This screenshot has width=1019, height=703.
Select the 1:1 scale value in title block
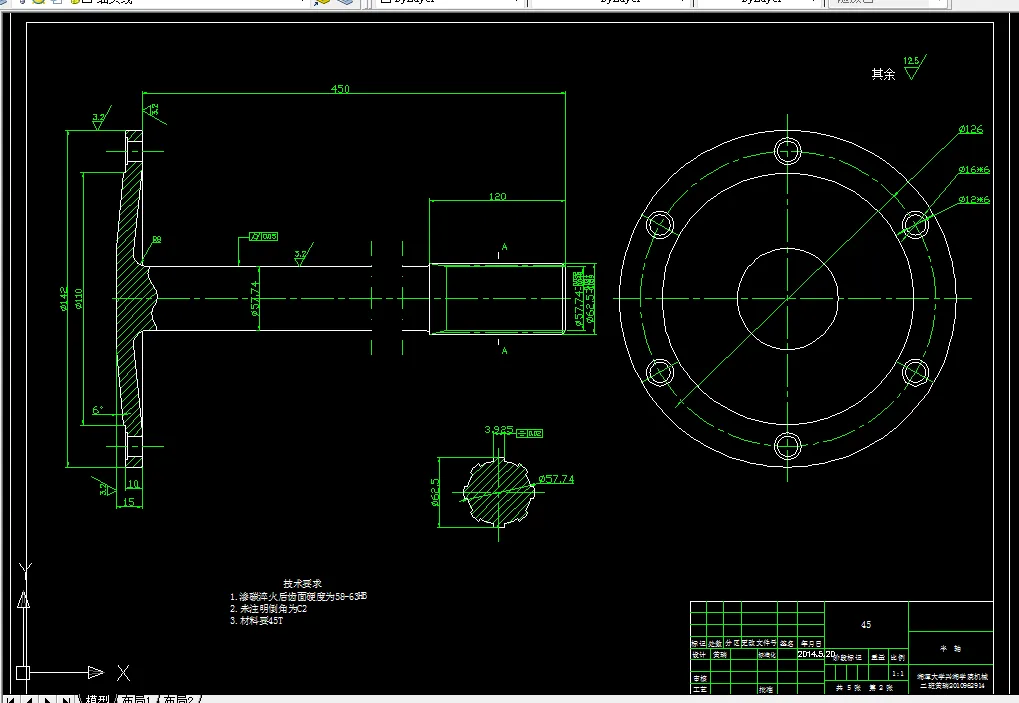[x=898, y=674]
